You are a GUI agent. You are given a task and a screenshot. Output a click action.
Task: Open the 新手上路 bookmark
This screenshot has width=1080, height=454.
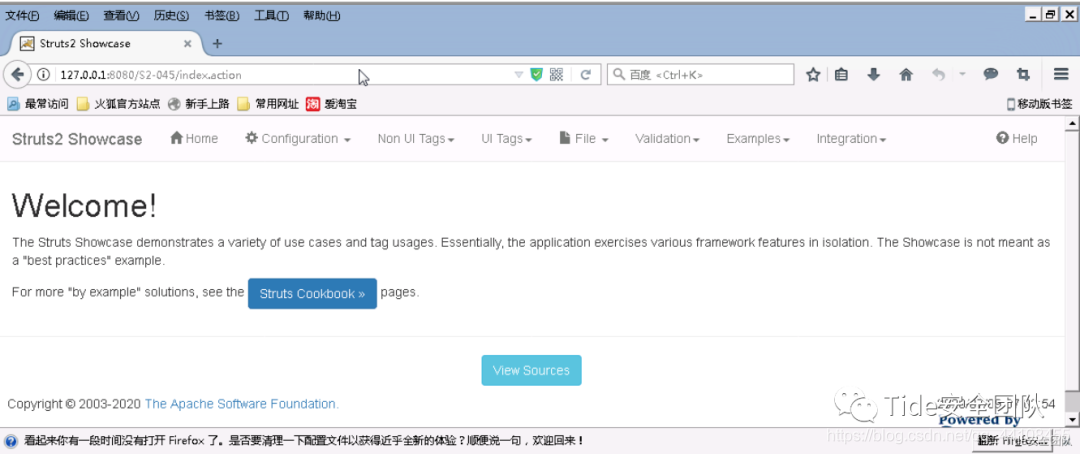(x=198, y=105)
